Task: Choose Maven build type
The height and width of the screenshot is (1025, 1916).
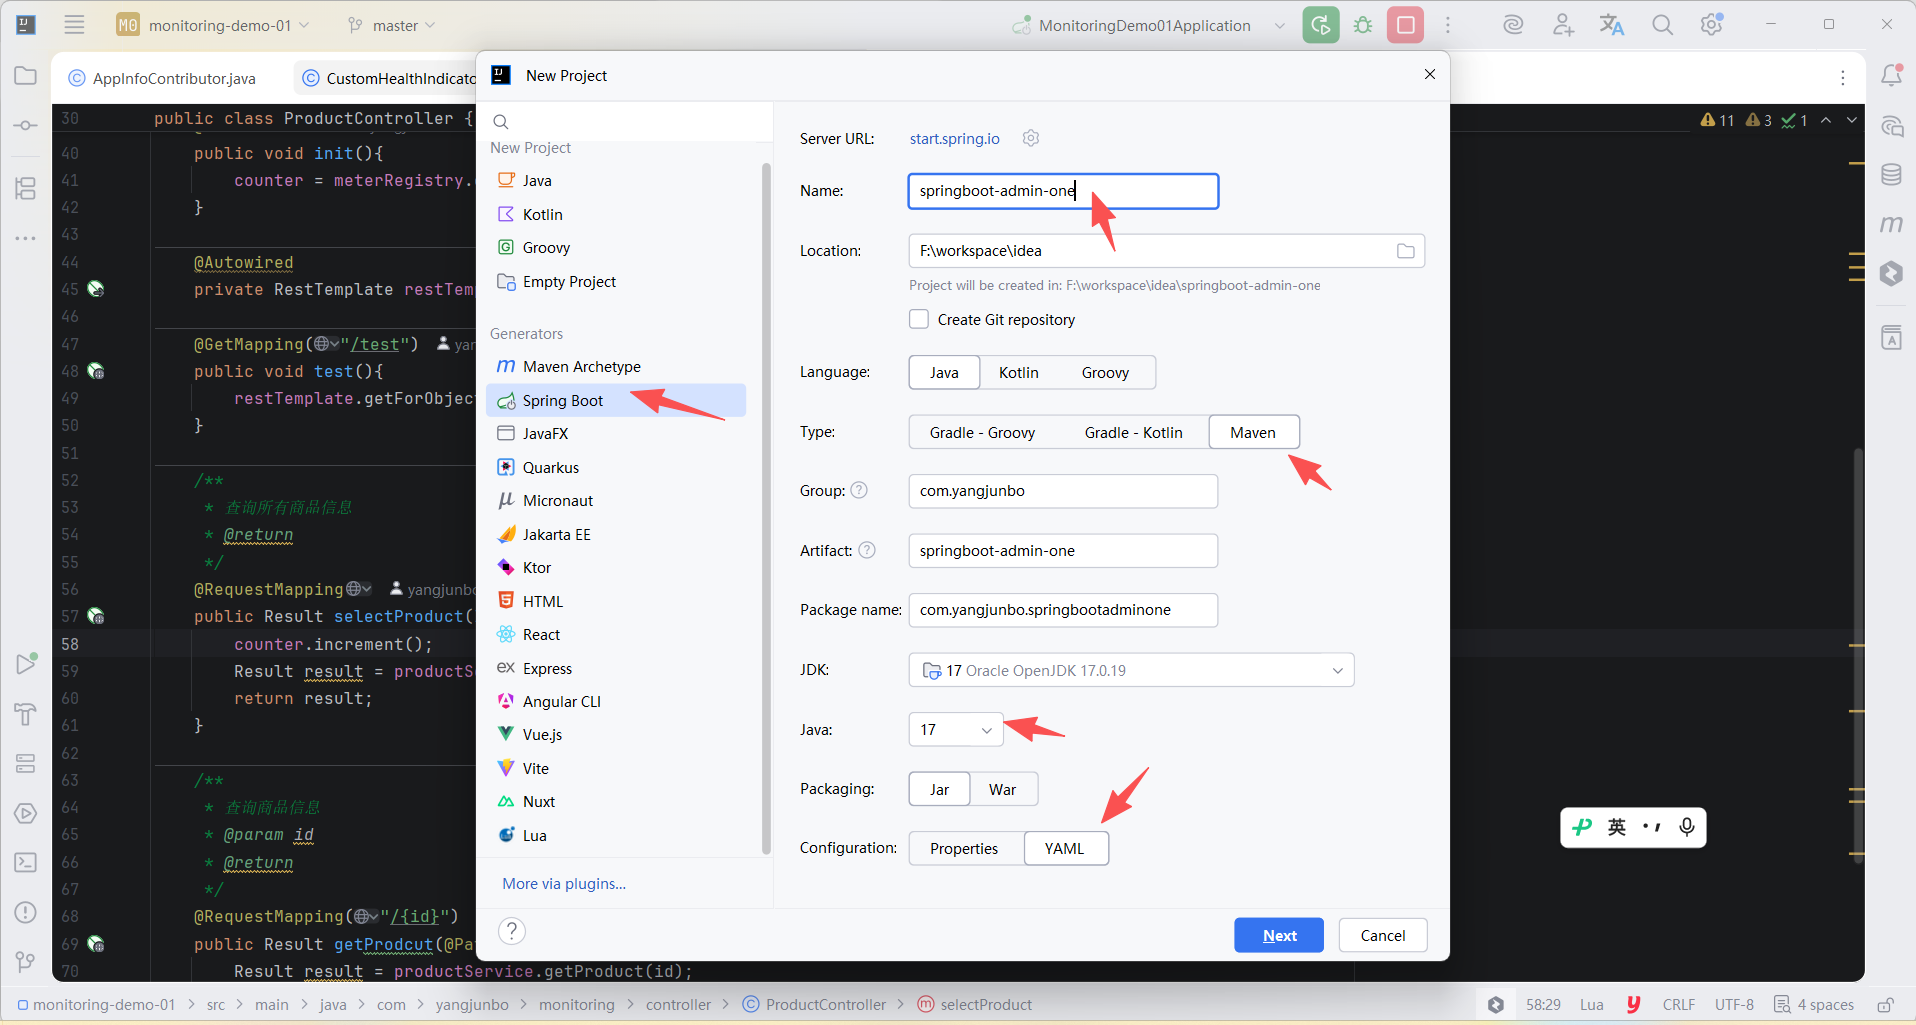Action: [x=1254, y=432]
